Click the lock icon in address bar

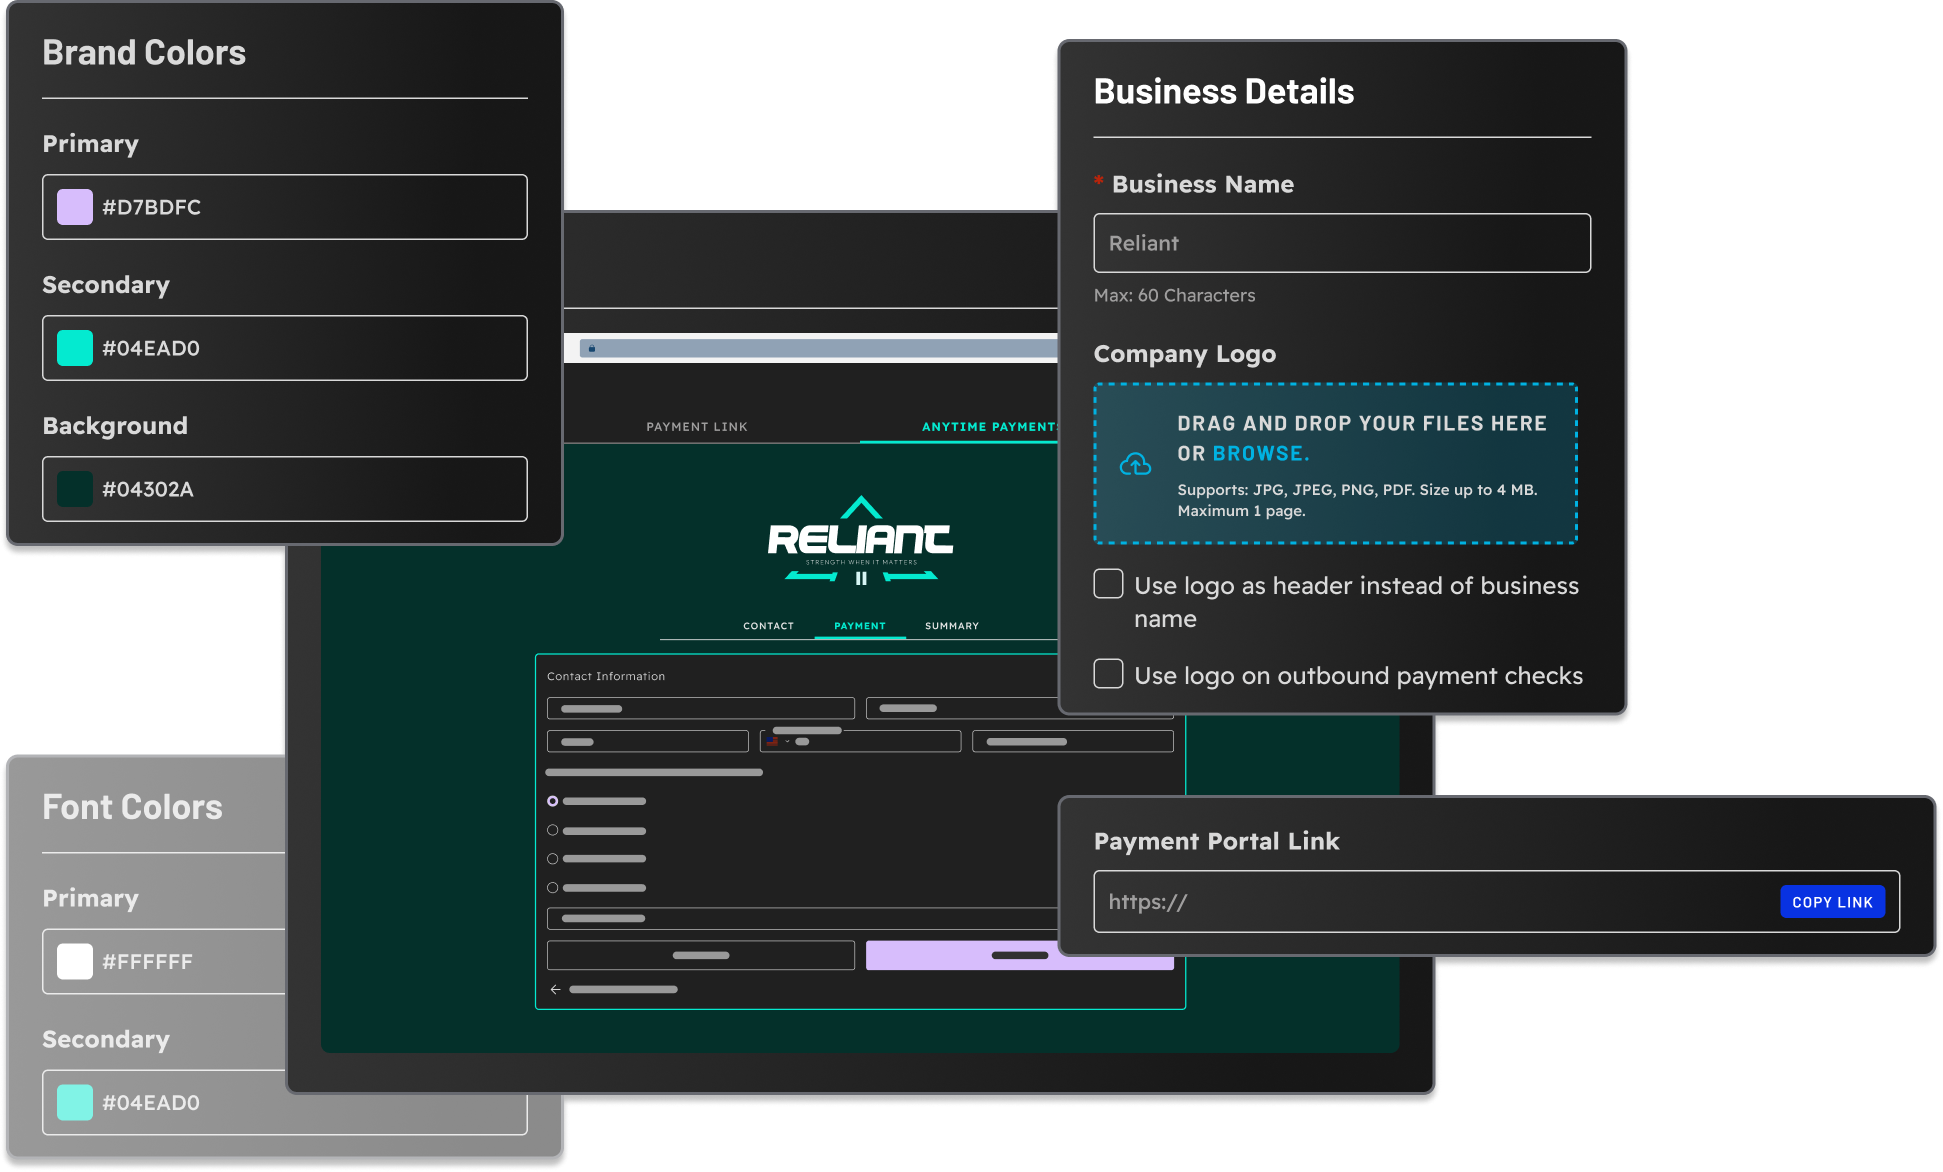[592, 349]
